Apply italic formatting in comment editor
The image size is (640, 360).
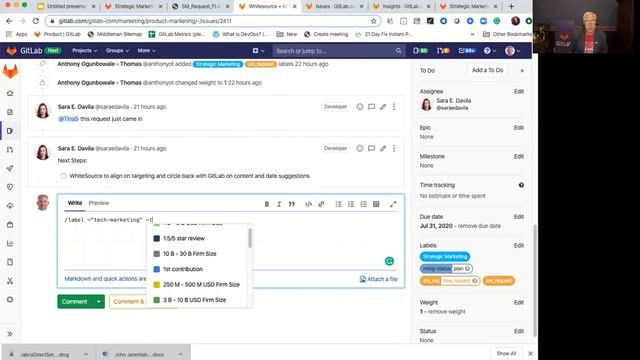[x=279, y=204]
